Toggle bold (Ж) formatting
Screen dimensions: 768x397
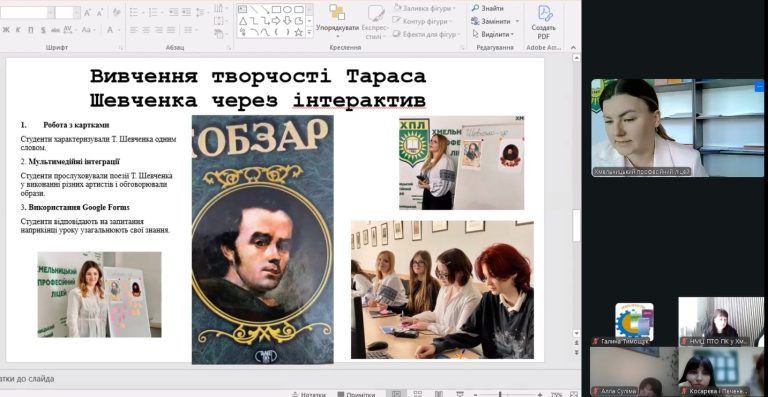[x=6, y=30]
